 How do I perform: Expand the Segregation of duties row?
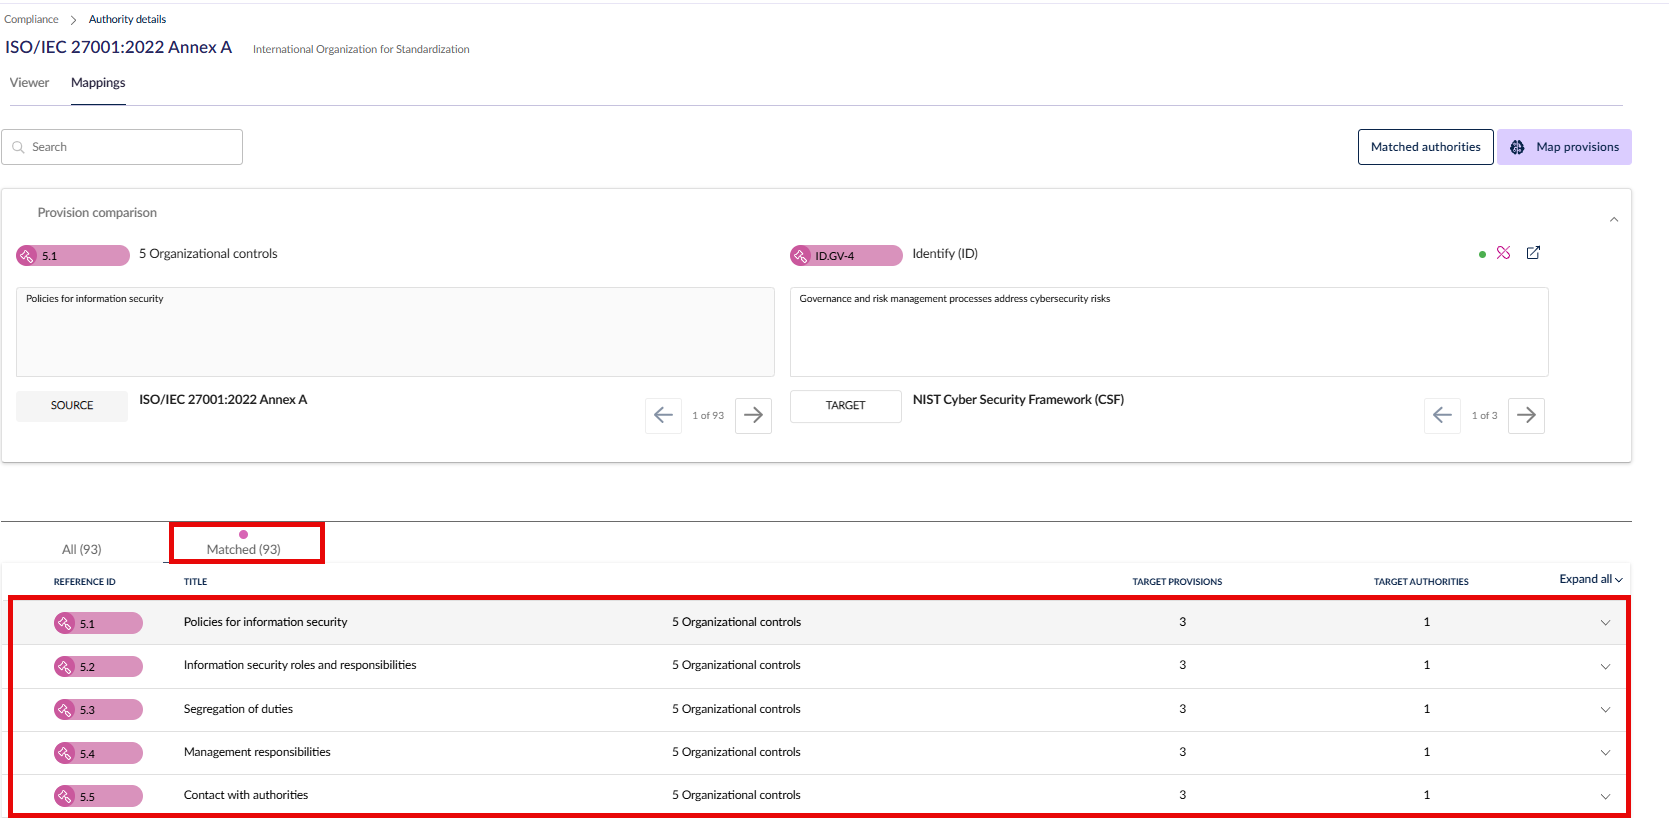[x=1605, y=710]
